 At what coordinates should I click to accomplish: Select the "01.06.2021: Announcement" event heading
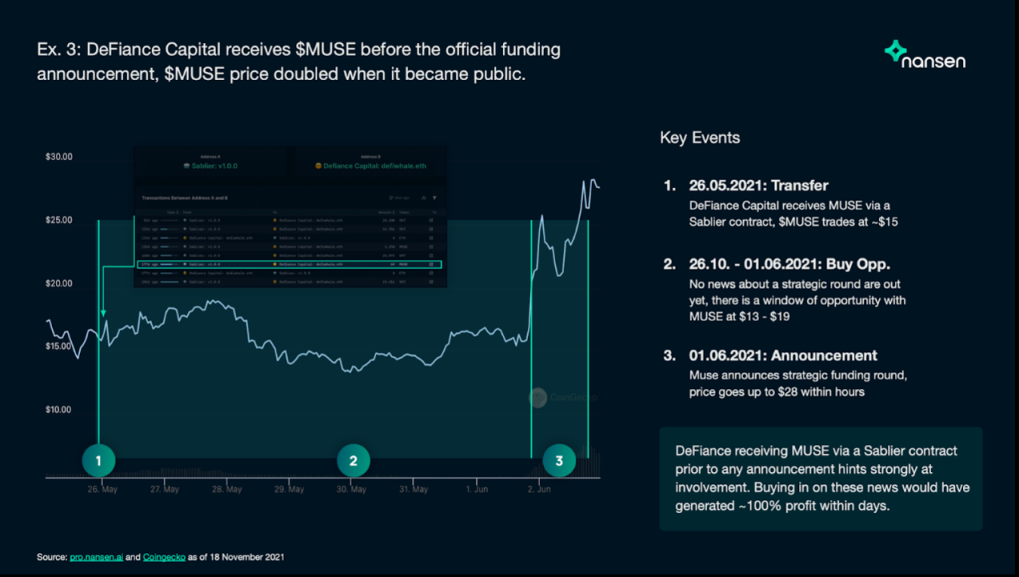click(x=782, y=356)
